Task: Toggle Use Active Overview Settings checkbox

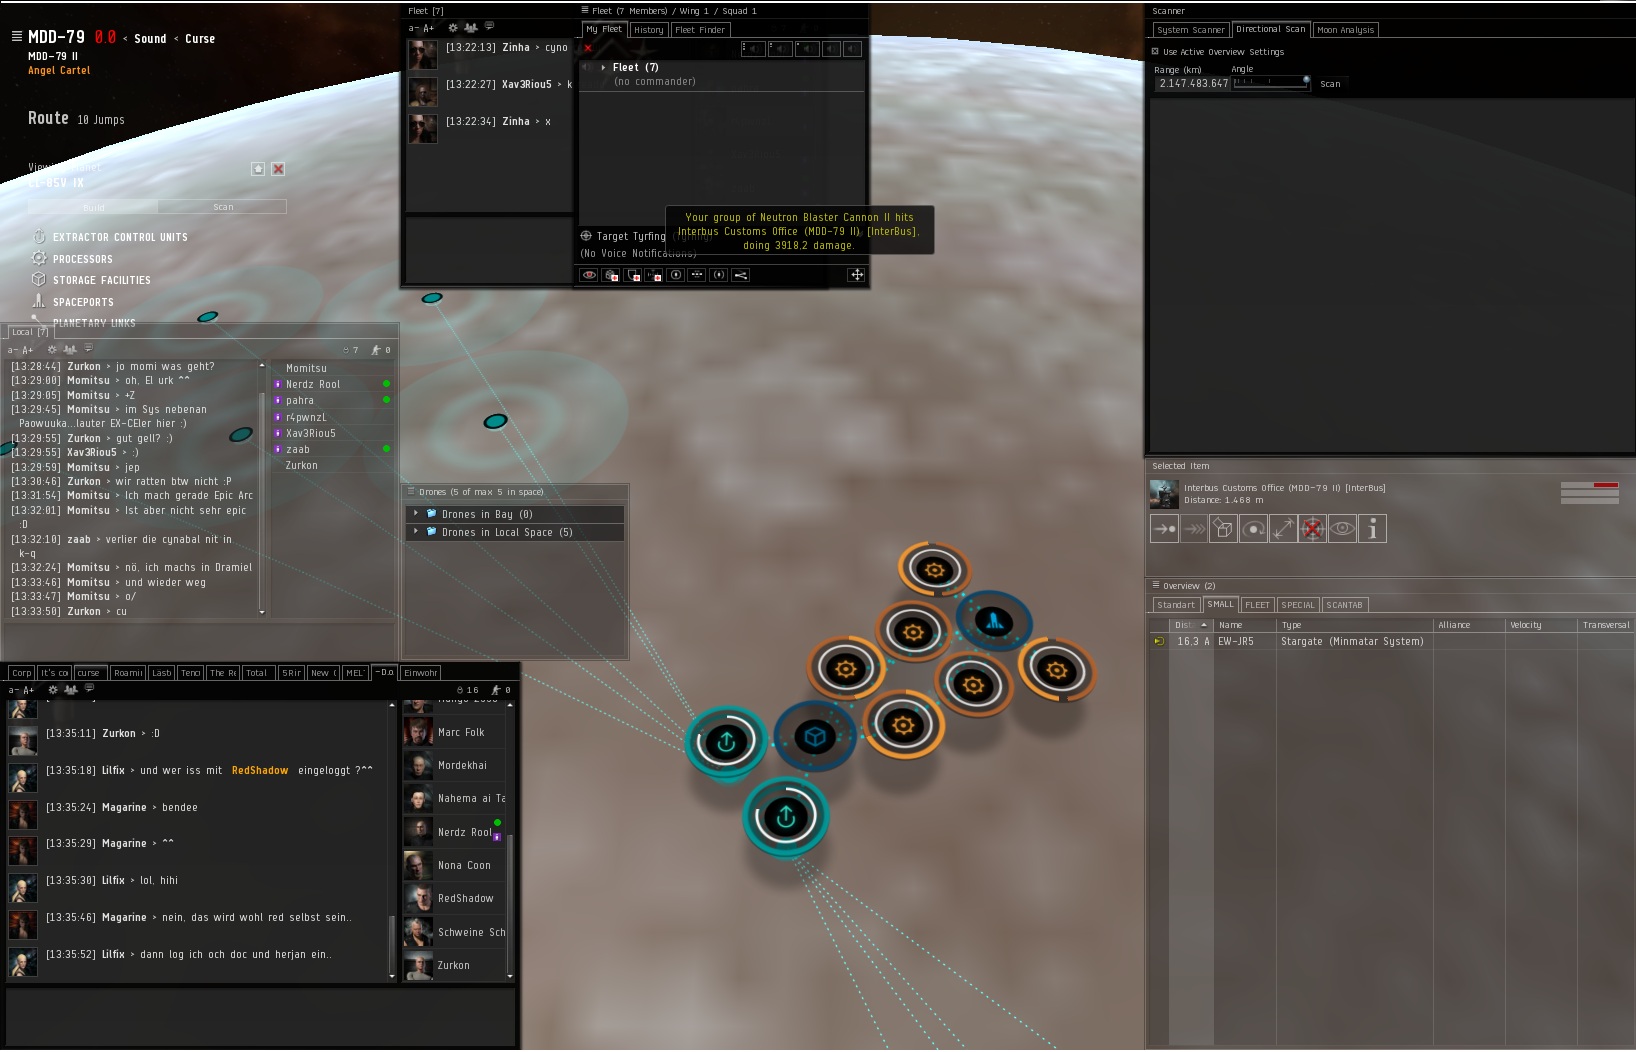Action: (x=1155, y=52)
